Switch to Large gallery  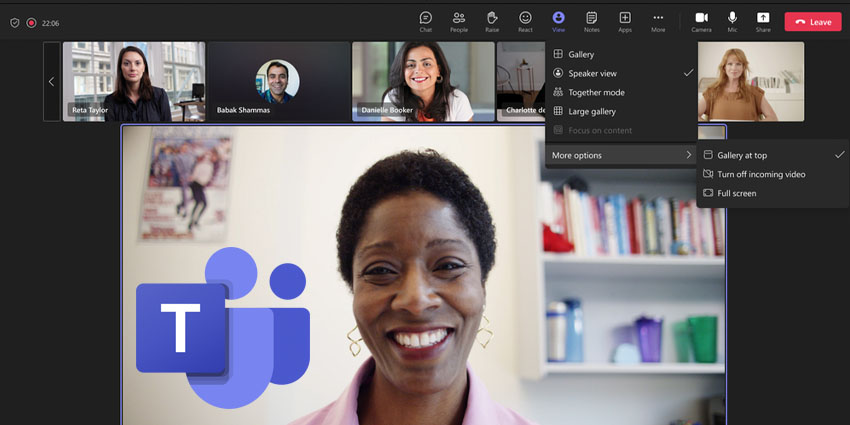[x=621, y=111]
